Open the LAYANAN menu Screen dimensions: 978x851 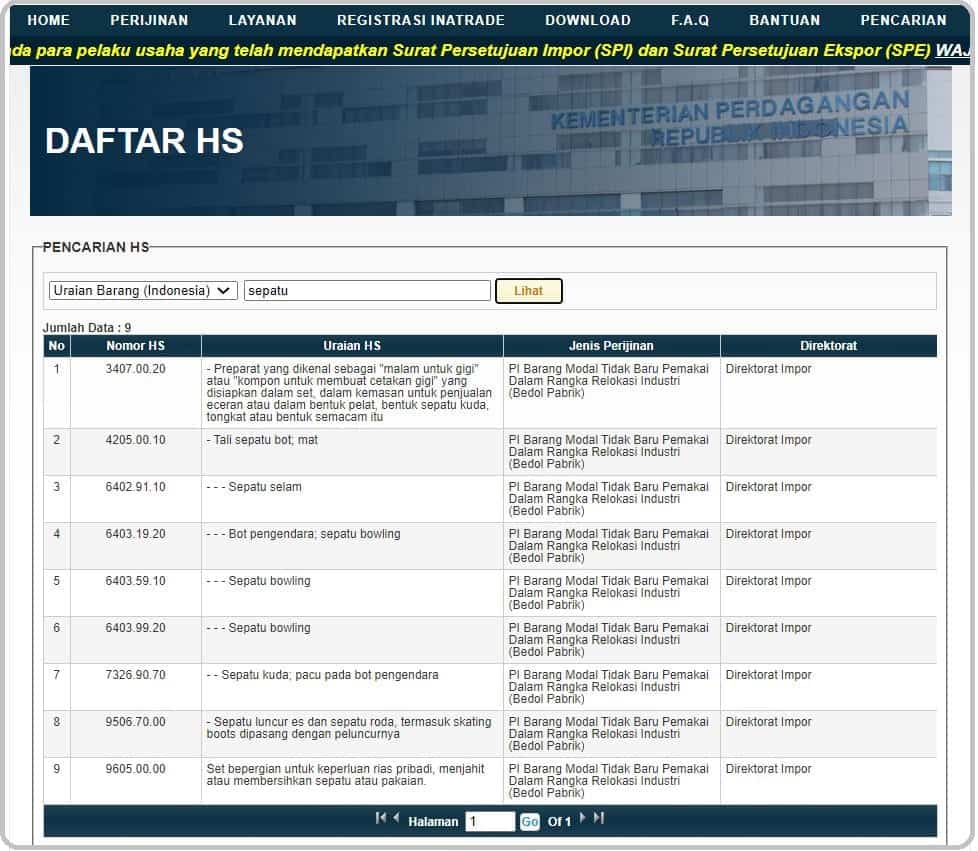(262, 19)
